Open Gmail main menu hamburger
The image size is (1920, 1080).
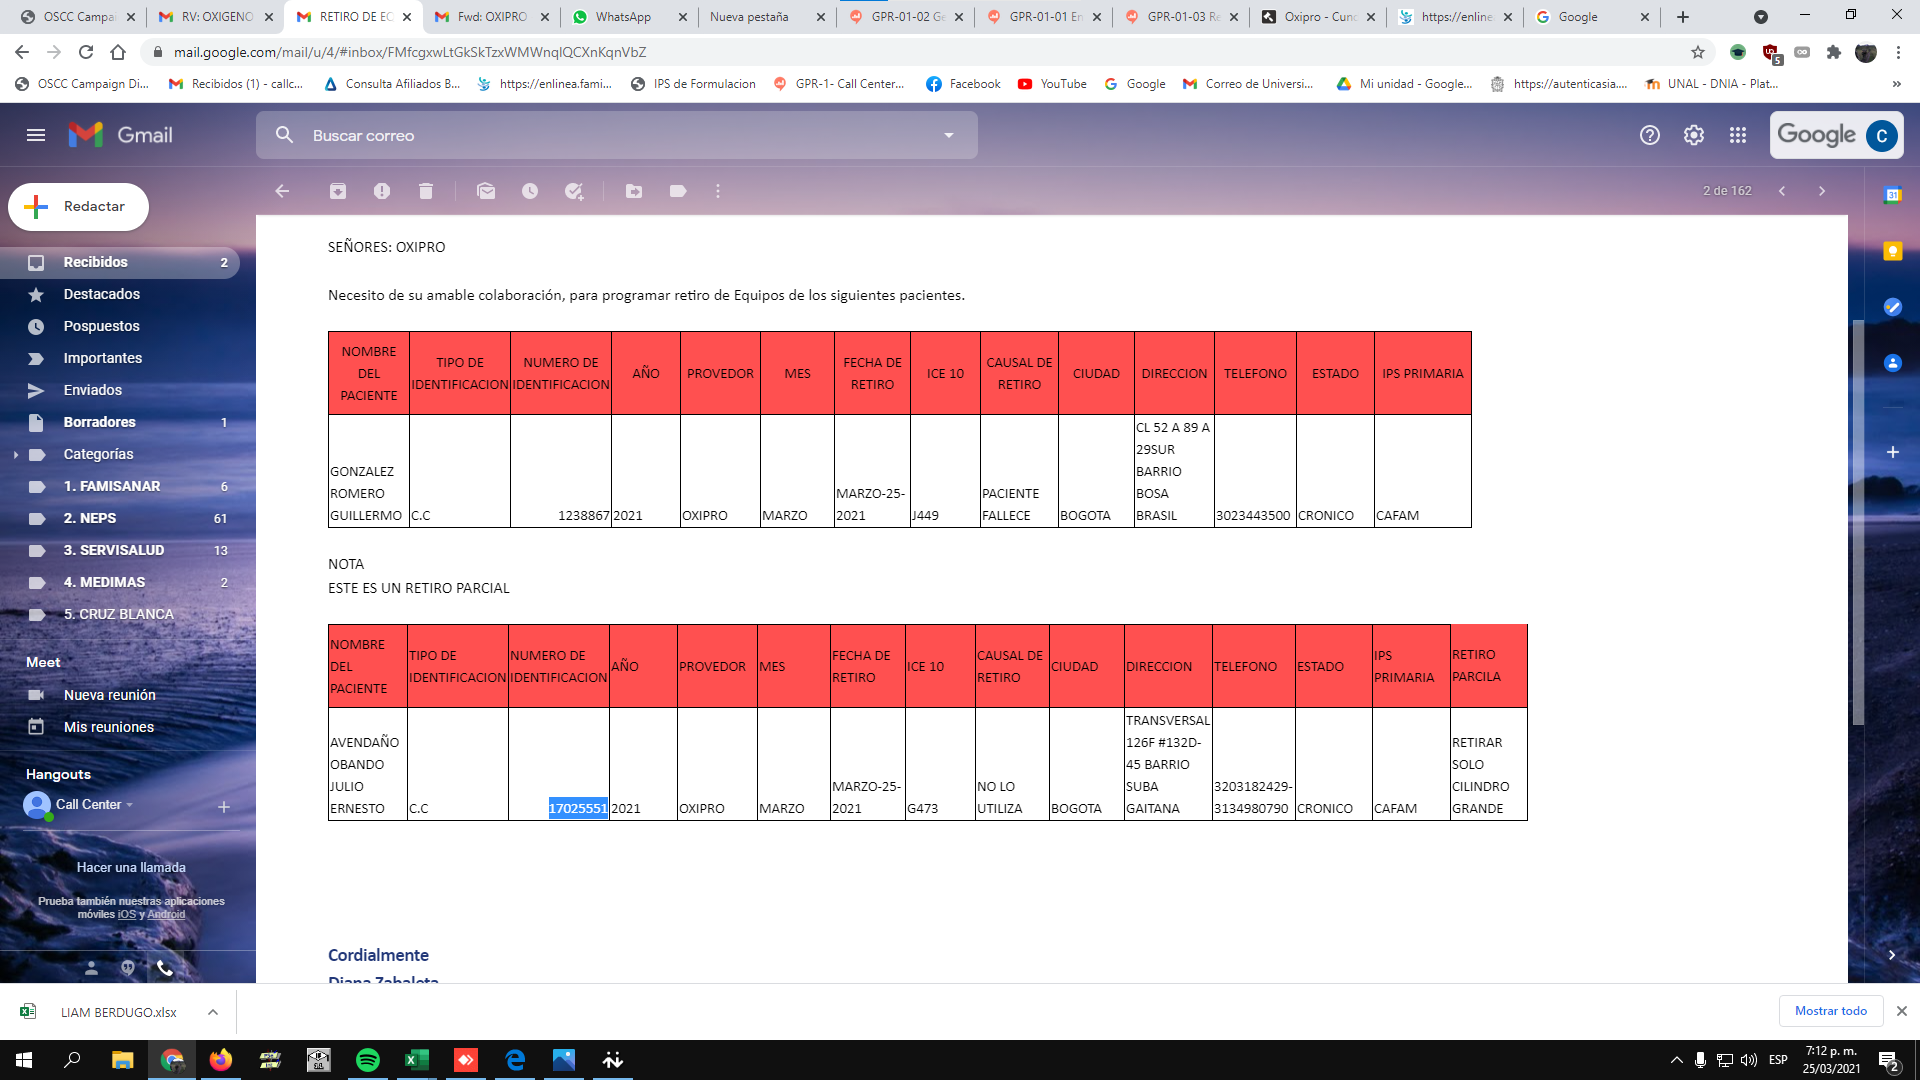pyautogui.click(x=36, y=135)
